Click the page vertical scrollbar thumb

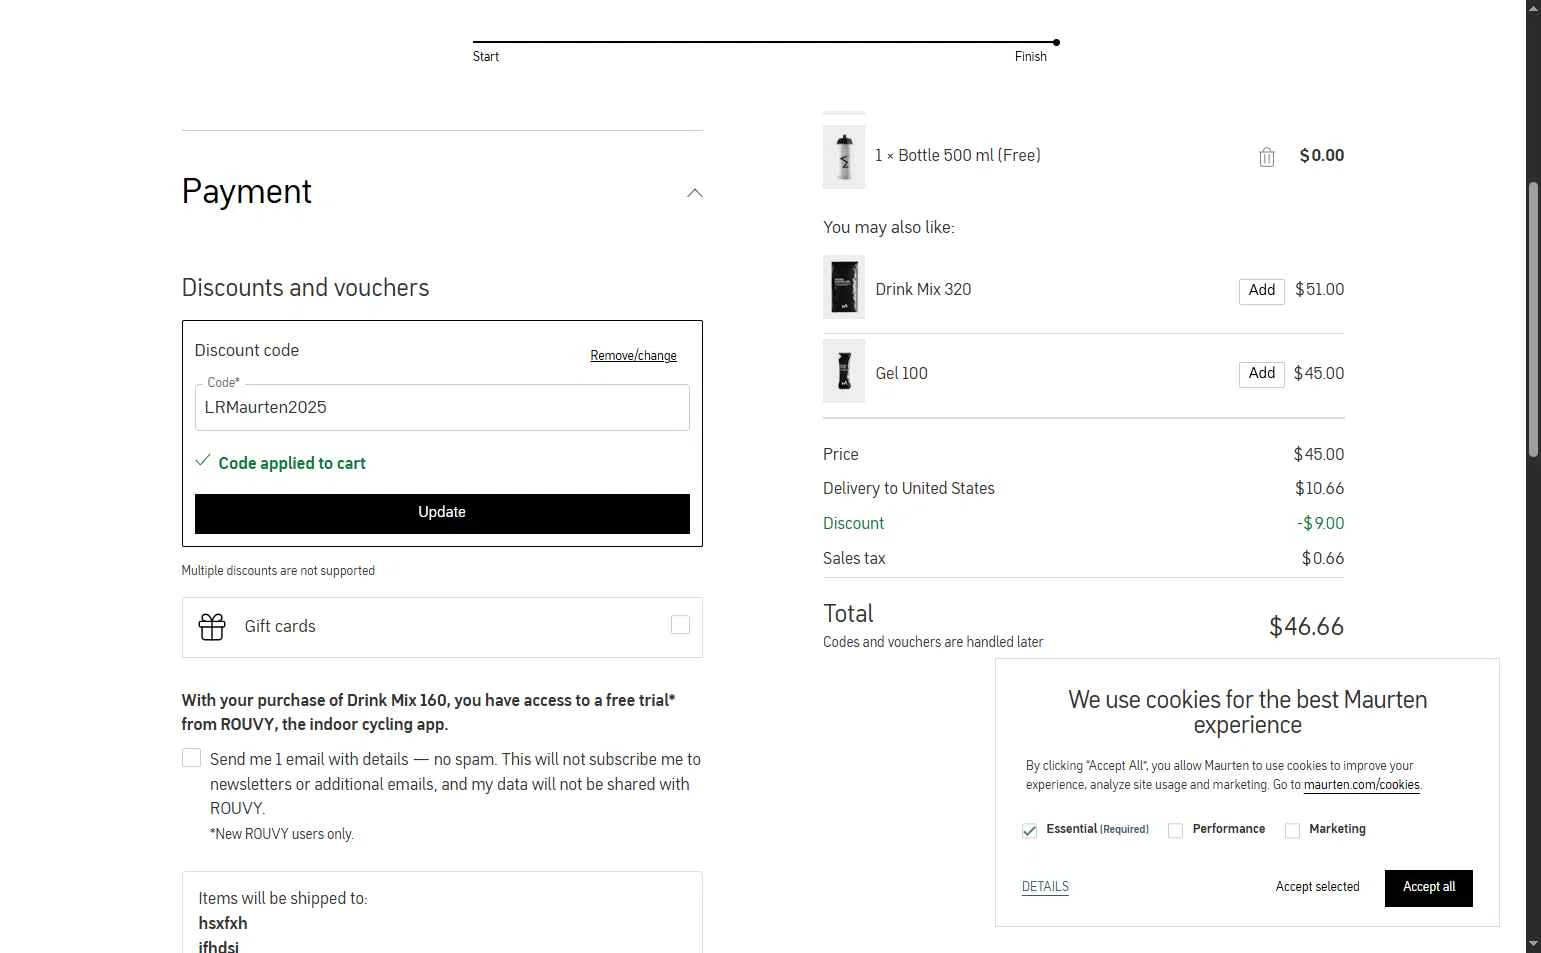[x=1533, y=320]
